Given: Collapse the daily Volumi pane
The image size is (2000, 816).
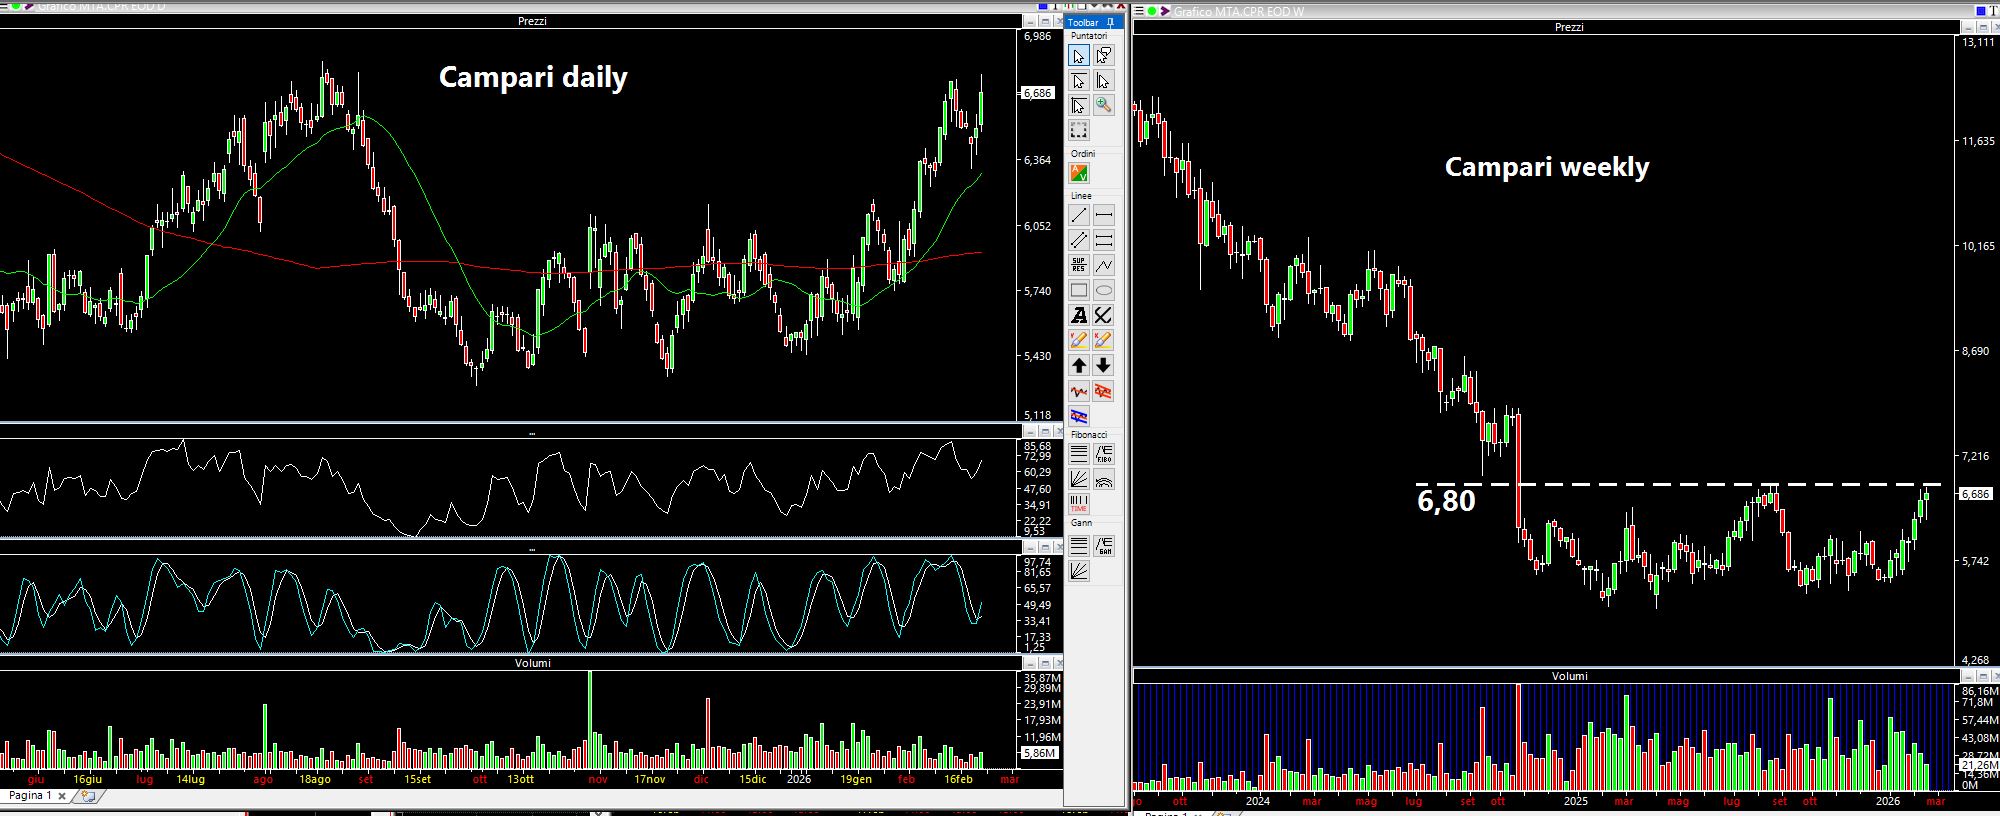Looking at the screenshot, I should pyautogui.click(x=1029, y=663).
